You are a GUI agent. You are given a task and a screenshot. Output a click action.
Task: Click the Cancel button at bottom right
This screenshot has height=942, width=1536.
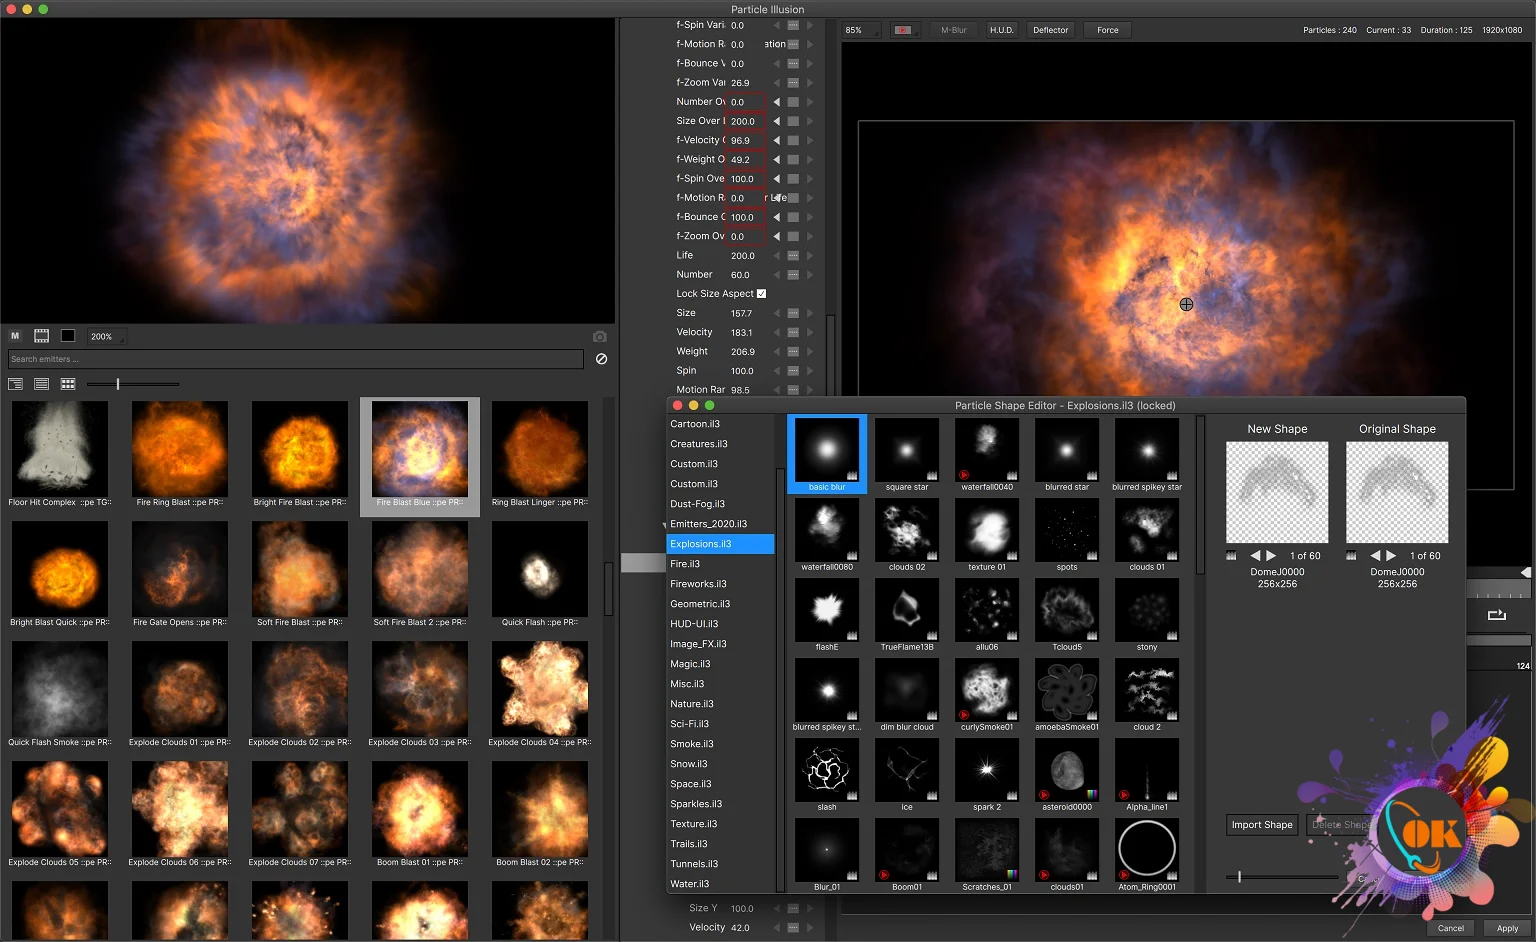[1451, 929]
